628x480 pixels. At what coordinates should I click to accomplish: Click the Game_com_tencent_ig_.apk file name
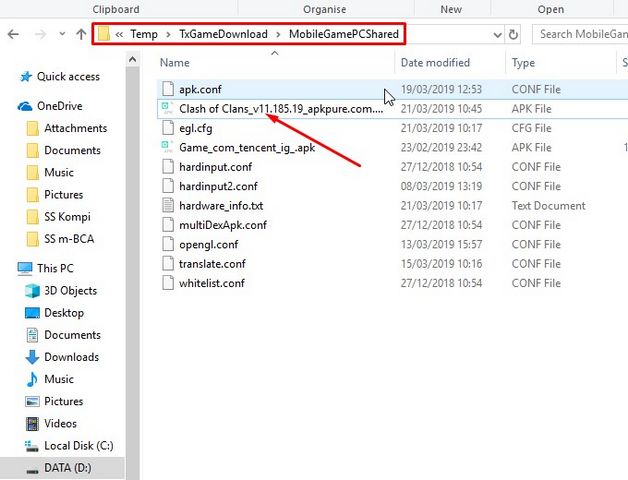point(247,148)
